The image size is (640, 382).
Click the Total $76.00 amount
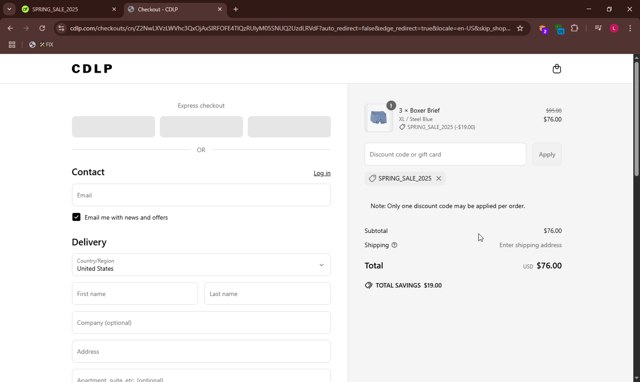pos(549,265)
